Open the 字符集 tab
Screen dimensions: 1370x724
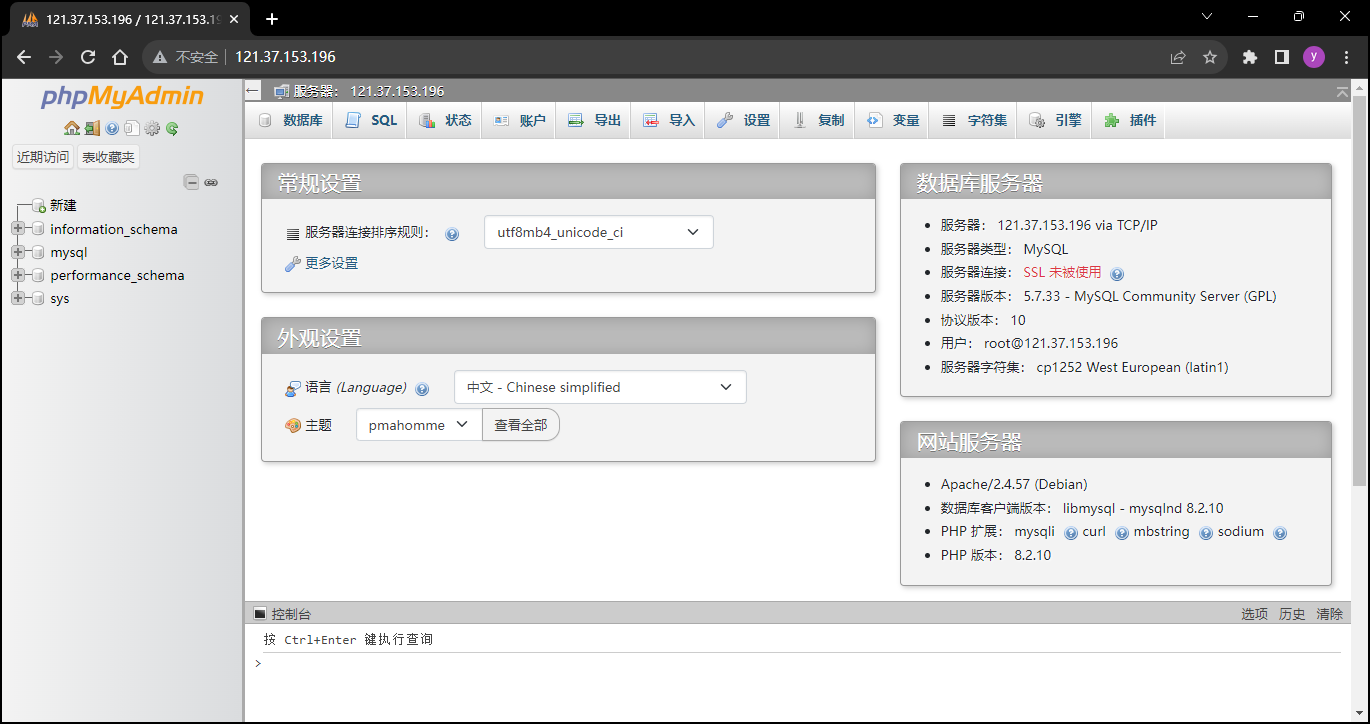pyautogui.click(x=975, y=120)
